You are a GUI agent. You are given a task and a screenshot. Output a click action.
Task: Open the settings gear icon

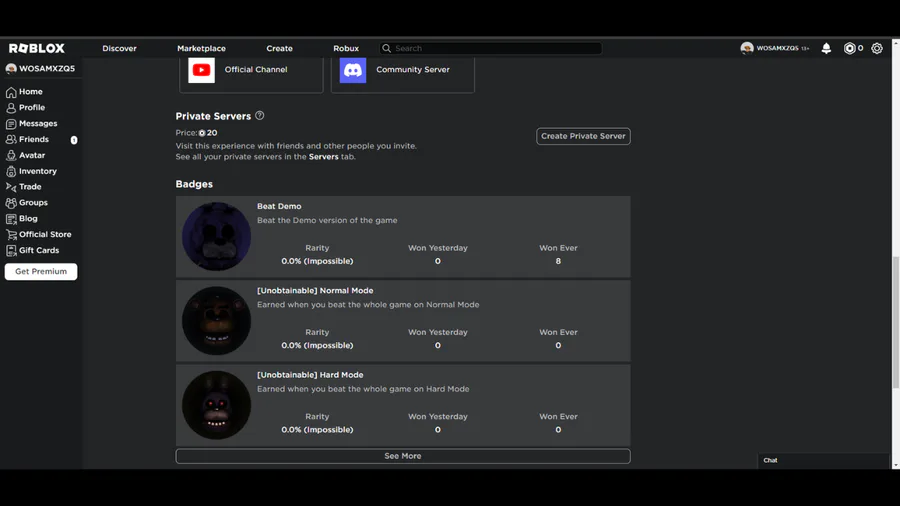pyautogui.click(x=876, y=48)
